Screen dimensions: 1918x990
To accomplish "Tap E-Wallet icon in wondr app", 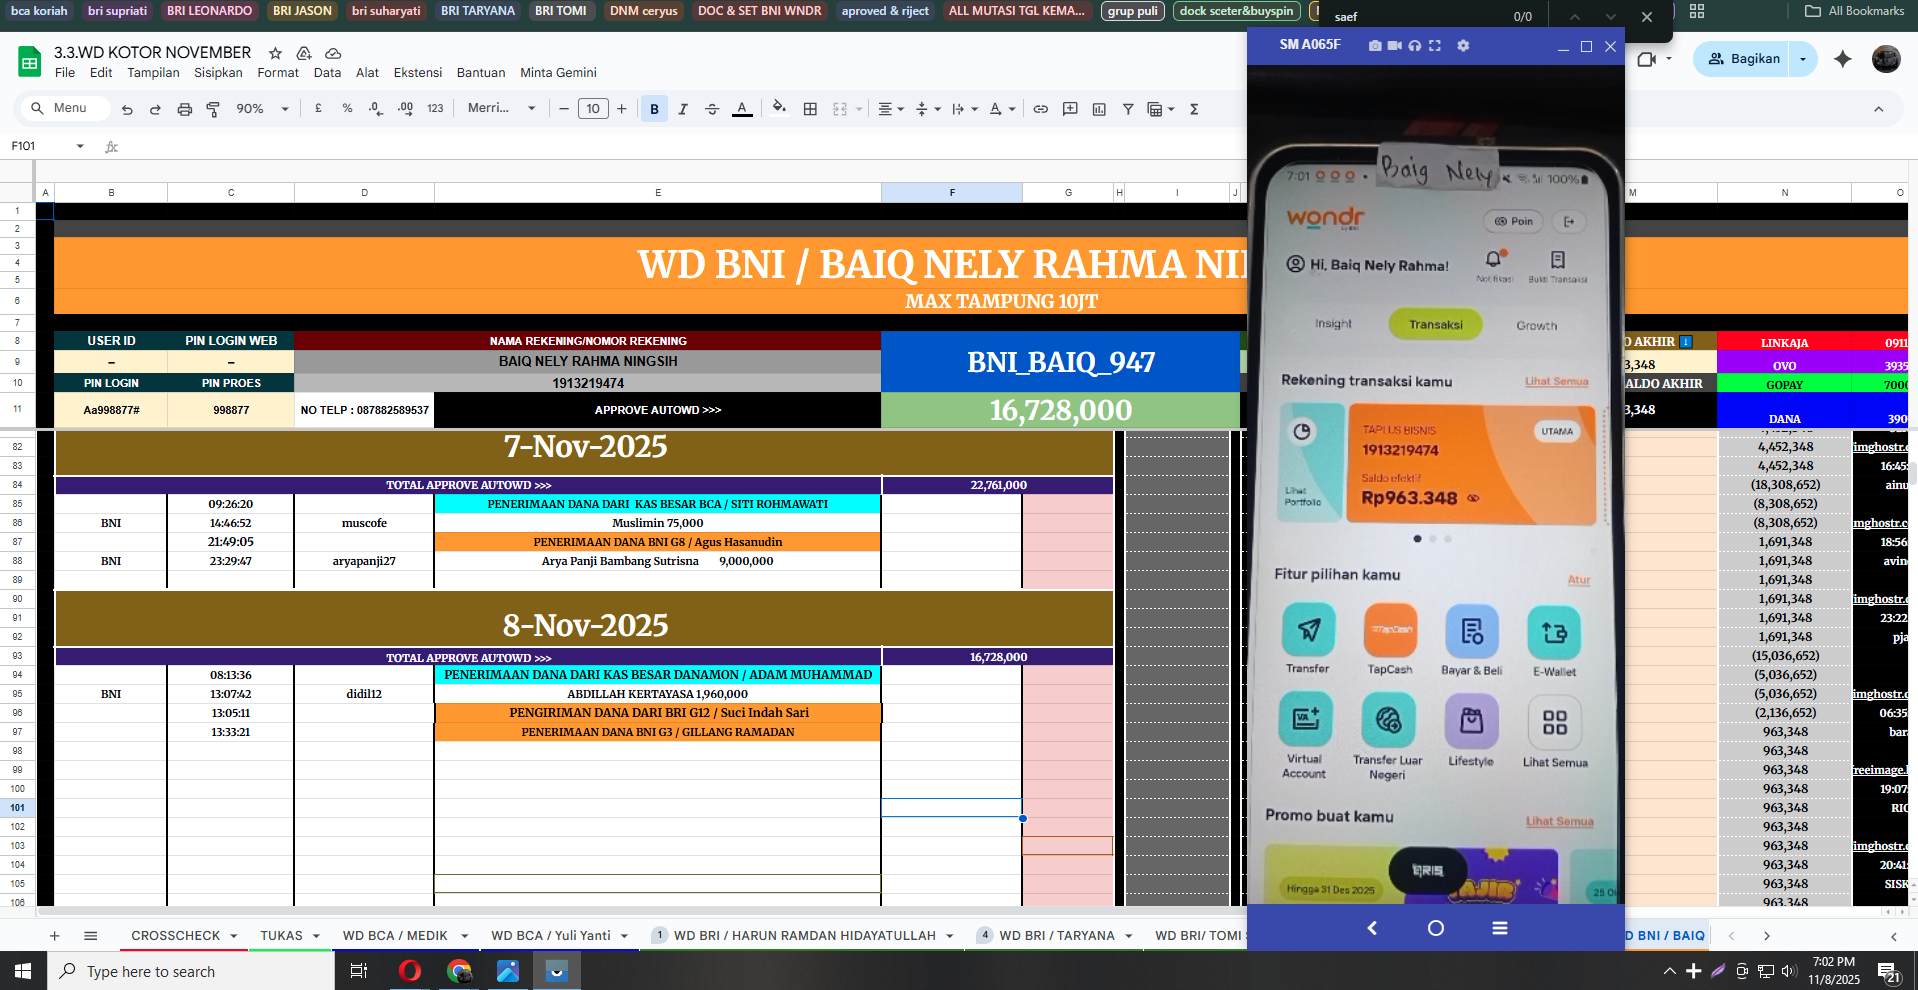I will coord(1554,632).
